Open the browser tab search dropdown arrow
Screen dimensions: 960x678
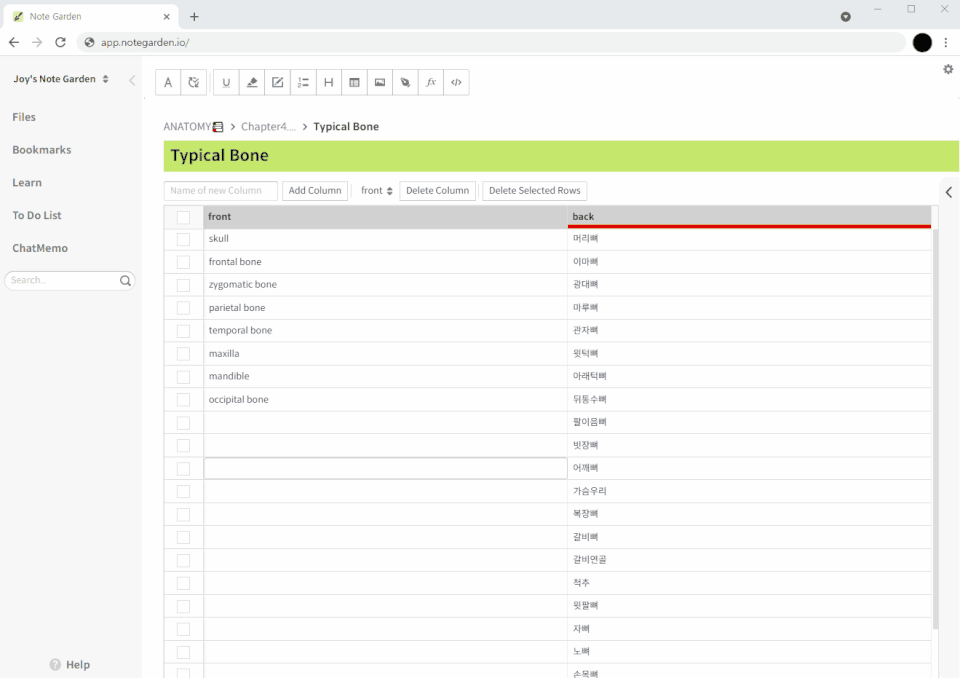[x=846, y=17]
